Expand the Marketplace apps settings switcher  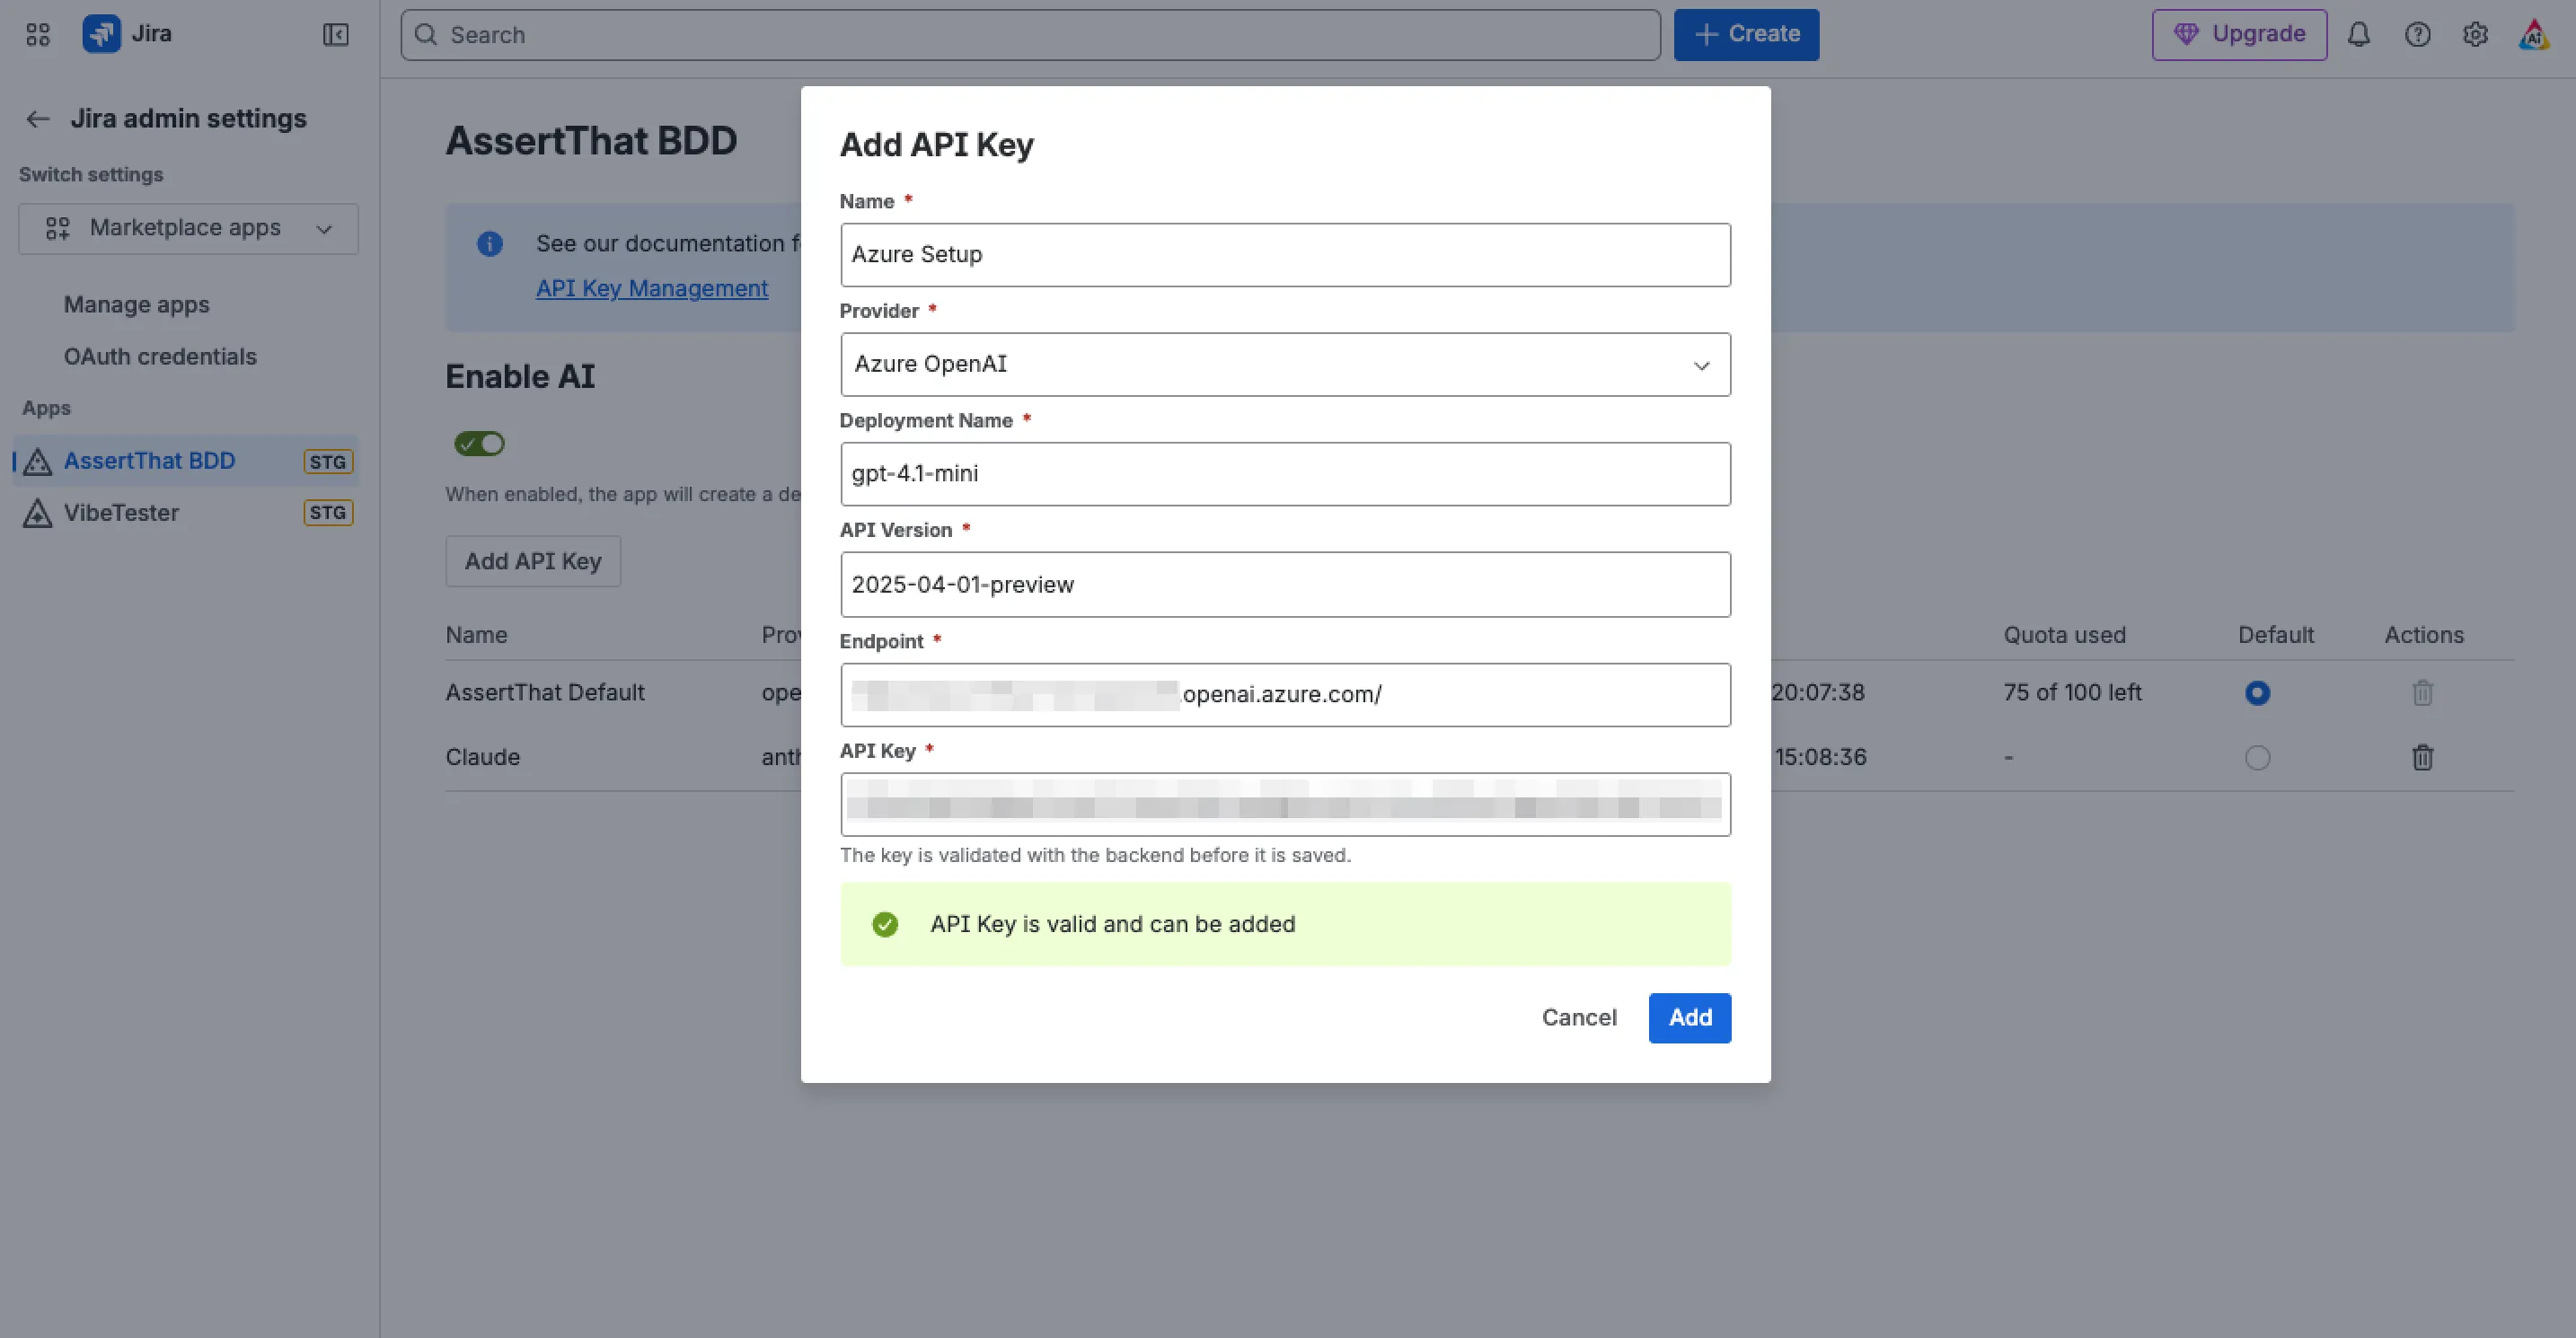(188, 229)
